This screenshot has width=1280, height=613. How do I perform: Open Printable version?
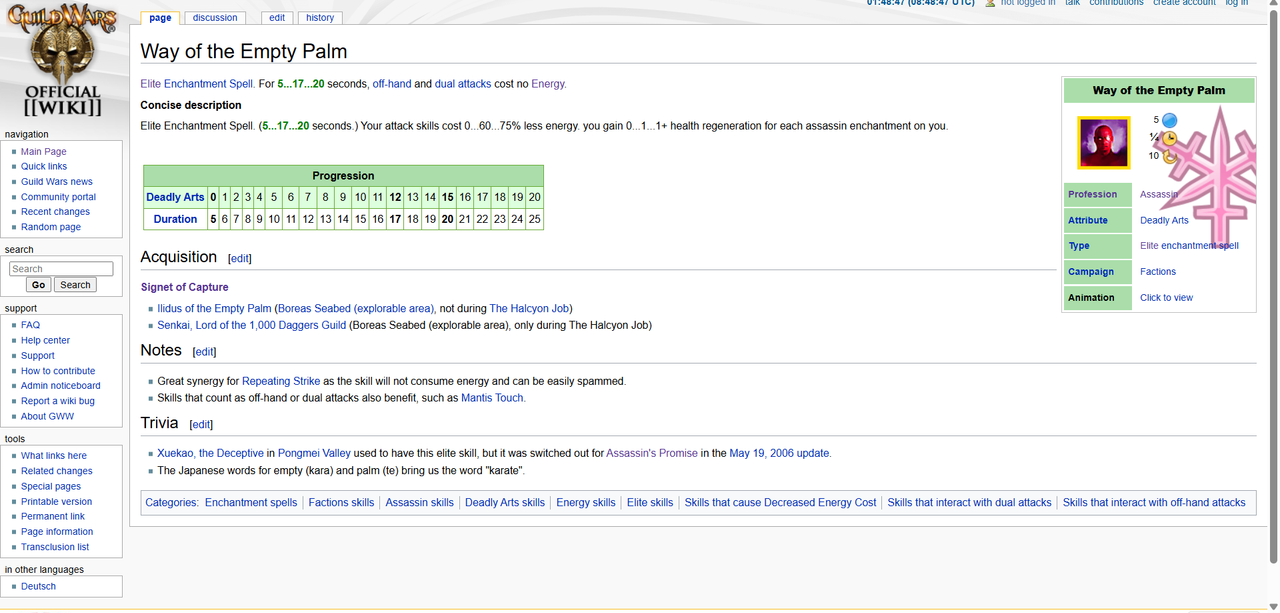pyautogui.click(x=57, y=502)
